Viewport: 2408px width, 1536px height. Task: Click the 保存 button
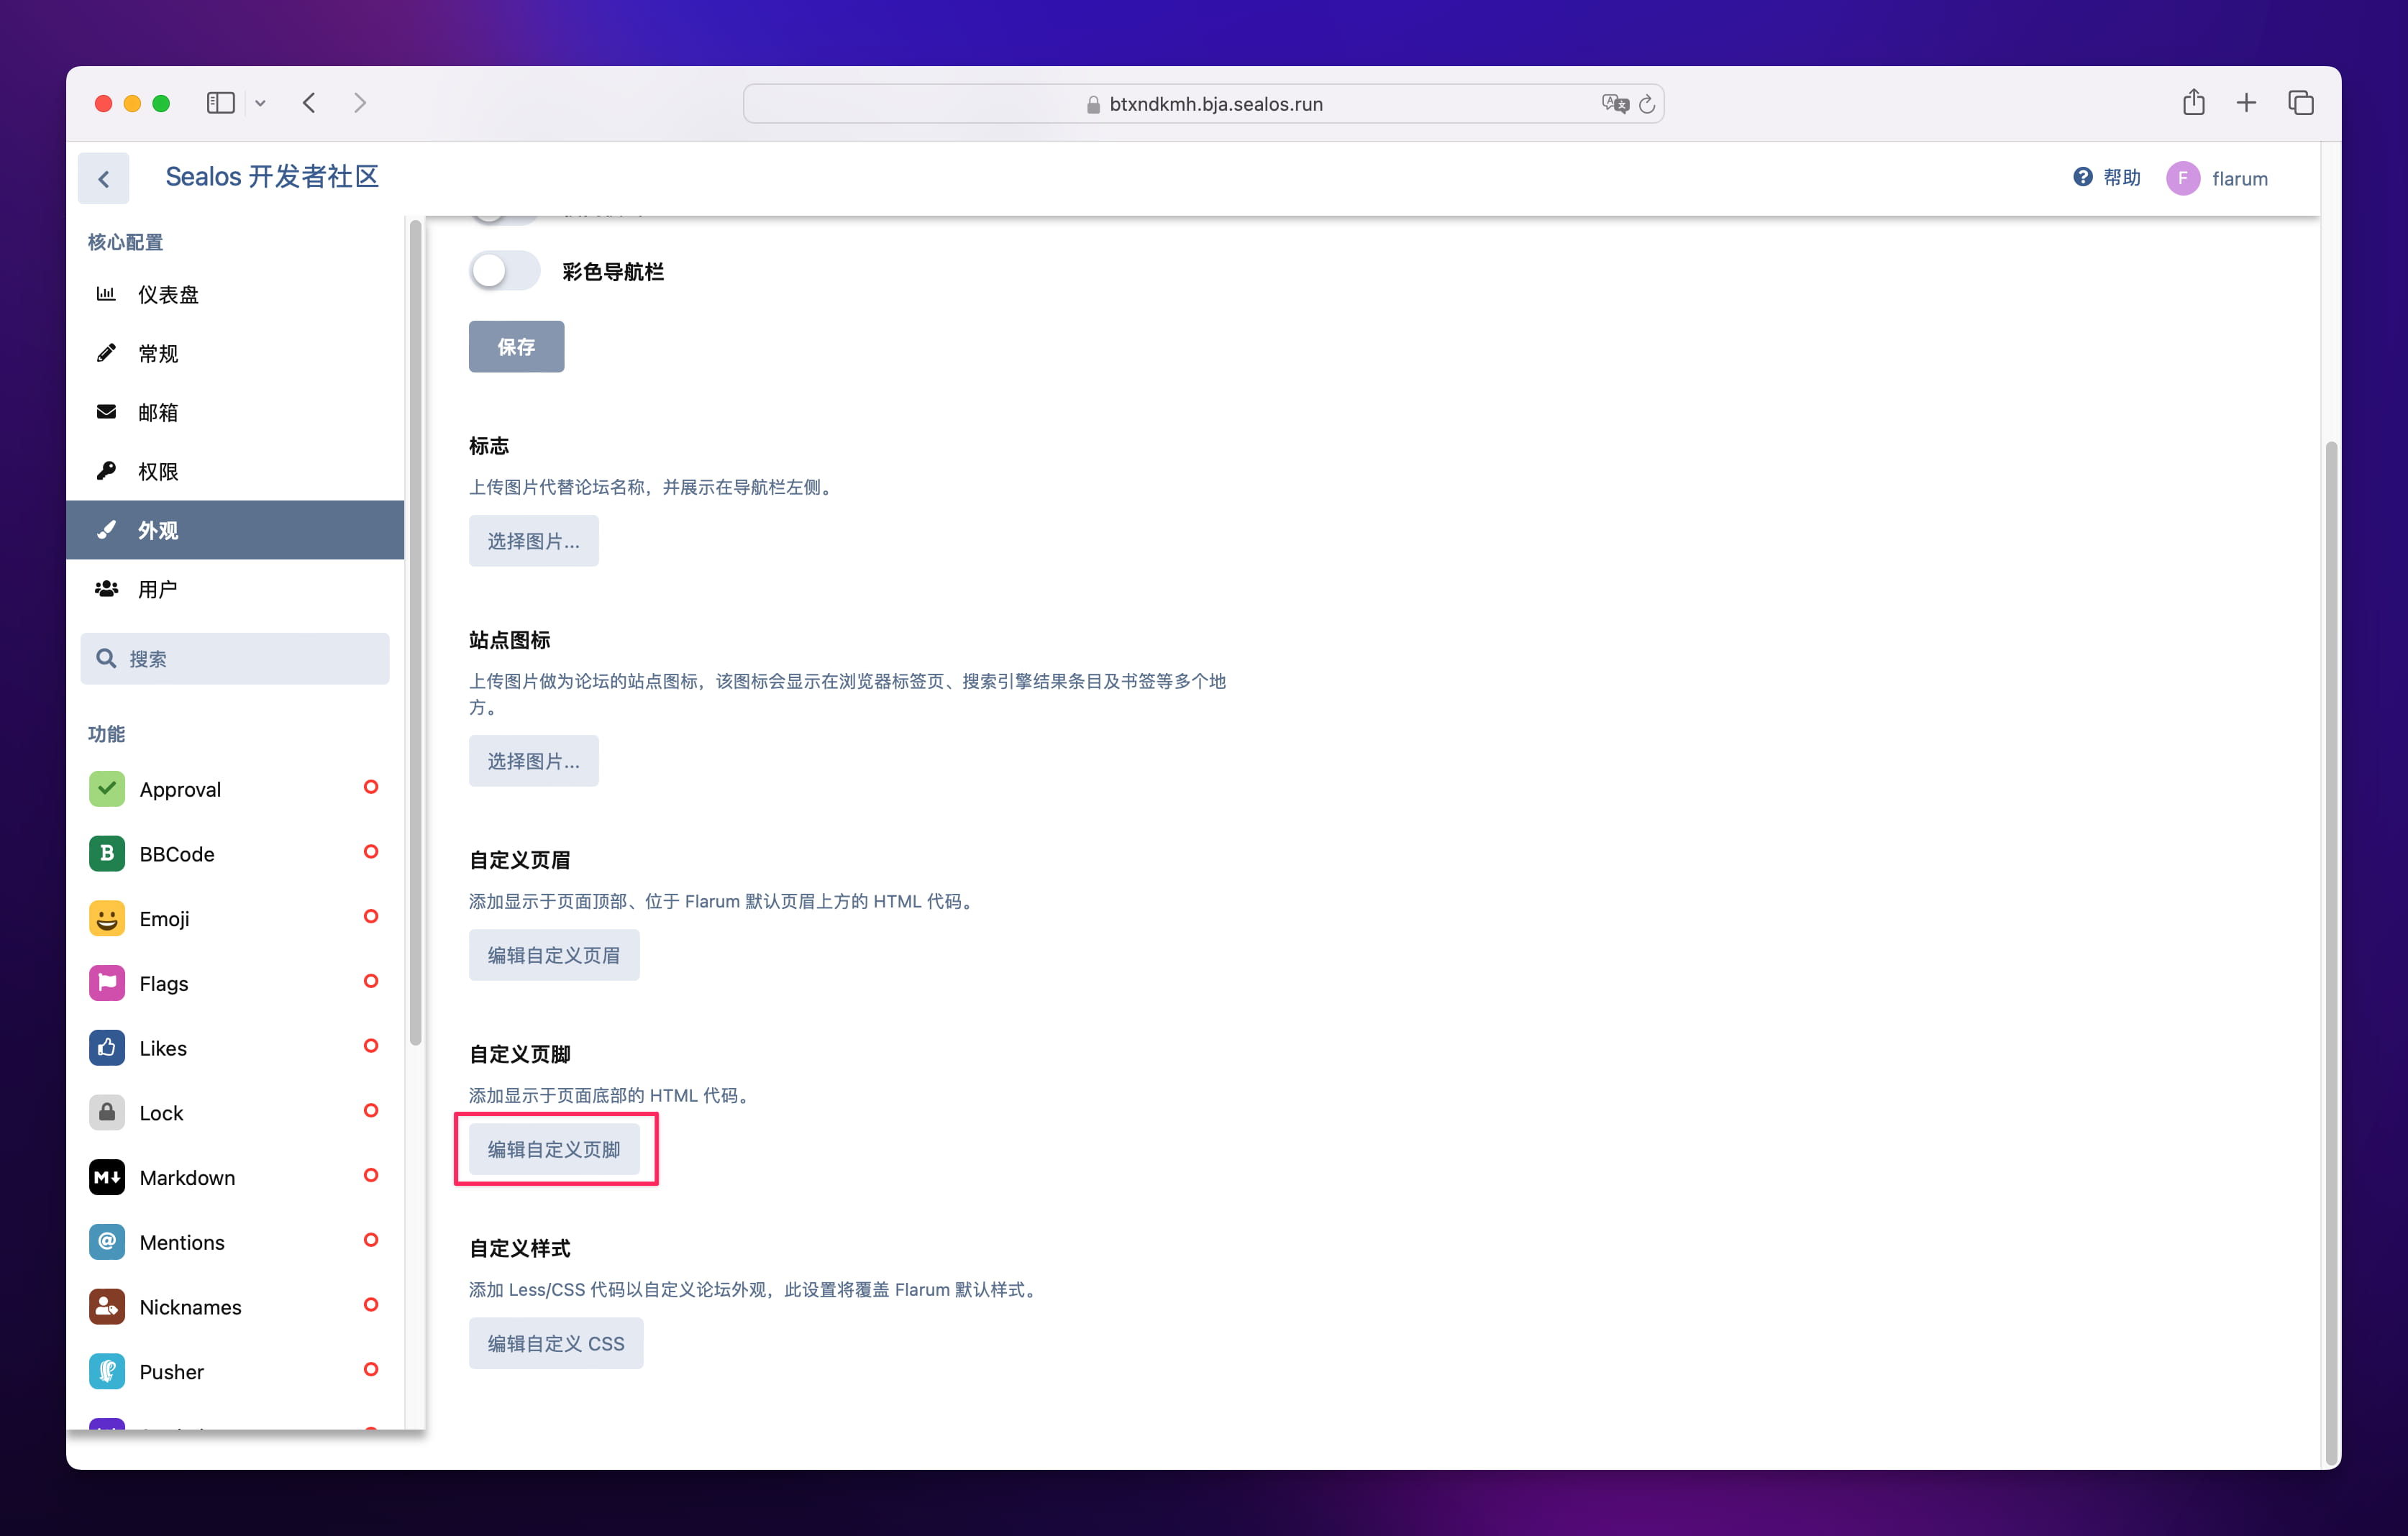pyautogui.click(x=516, y=346)
